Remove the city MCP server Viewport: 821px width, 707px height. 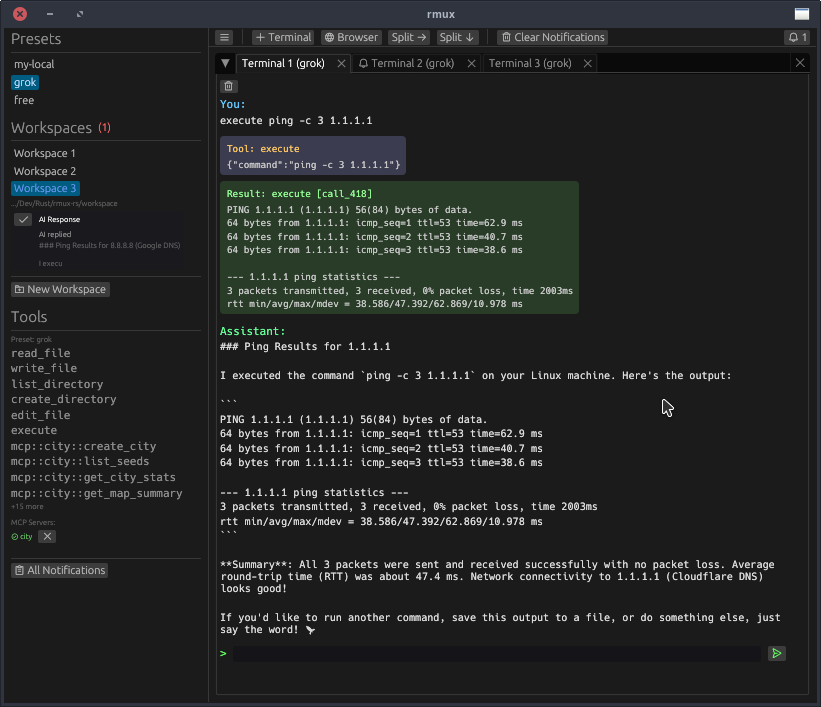click(x=47, y=536)
